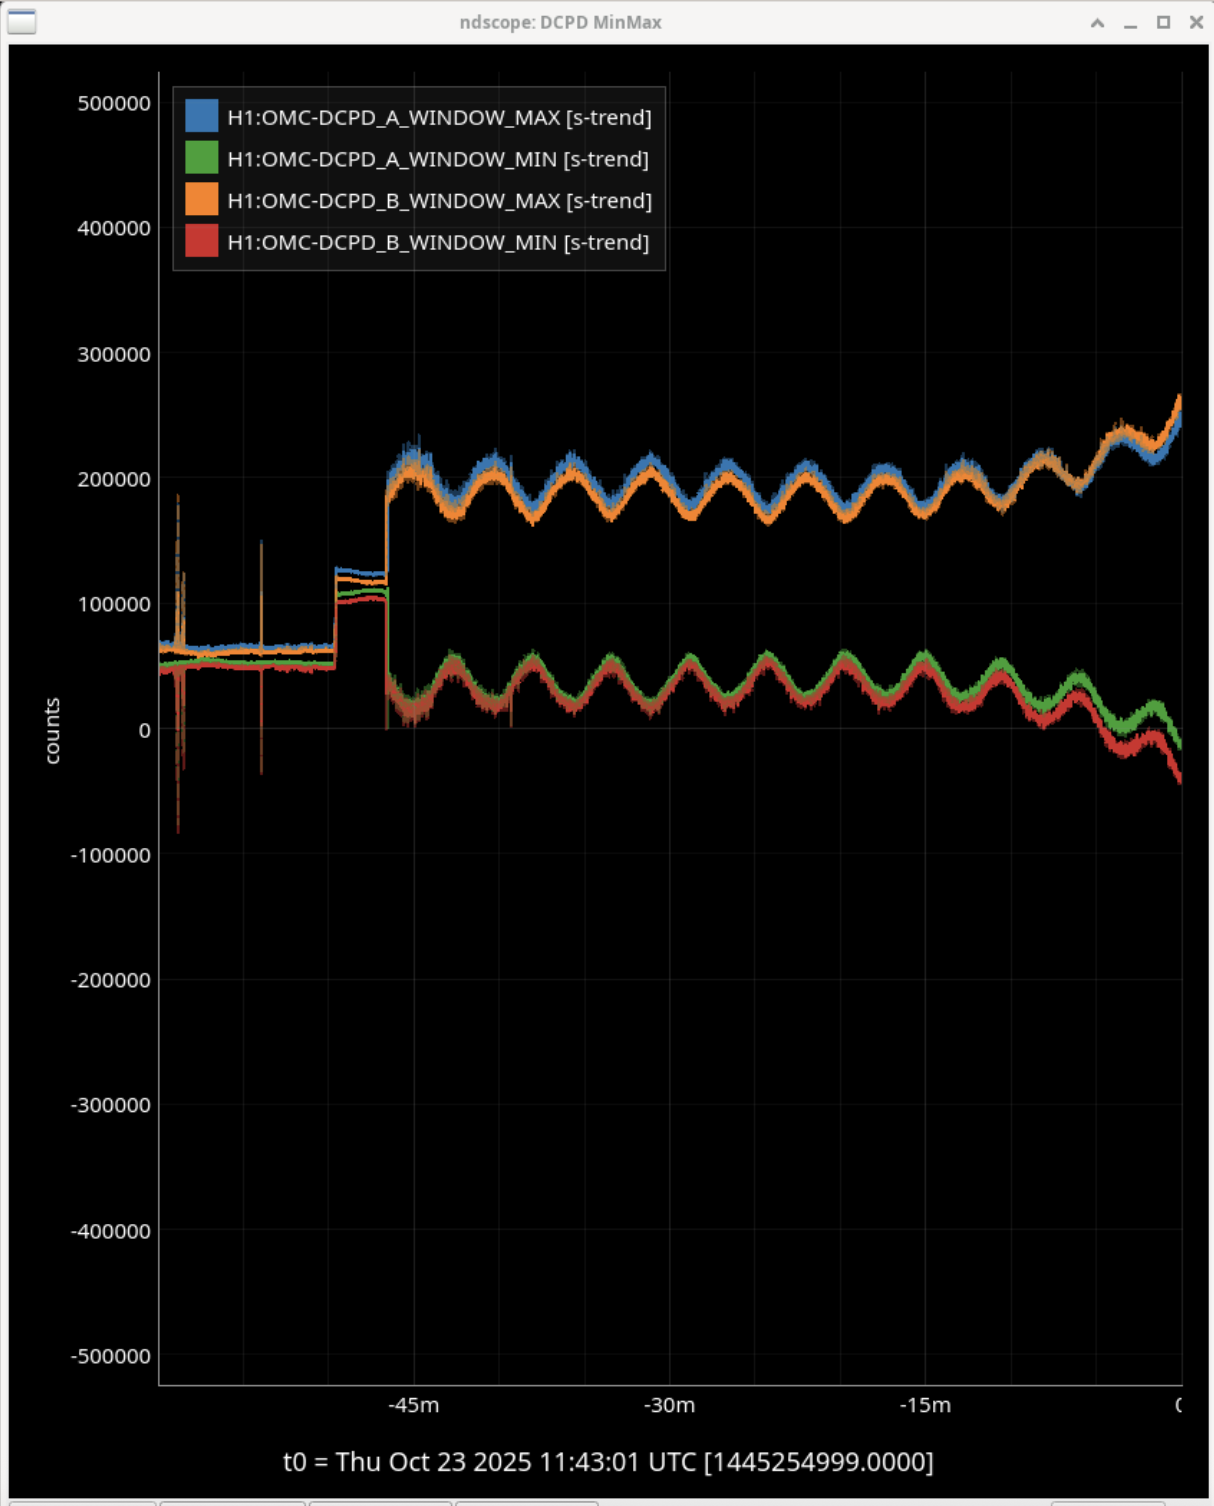Click the blue DCPD_A_WINDOW_MAX legend swatch
This screenshot has width=1214, height=1506.
pos(201,116)
